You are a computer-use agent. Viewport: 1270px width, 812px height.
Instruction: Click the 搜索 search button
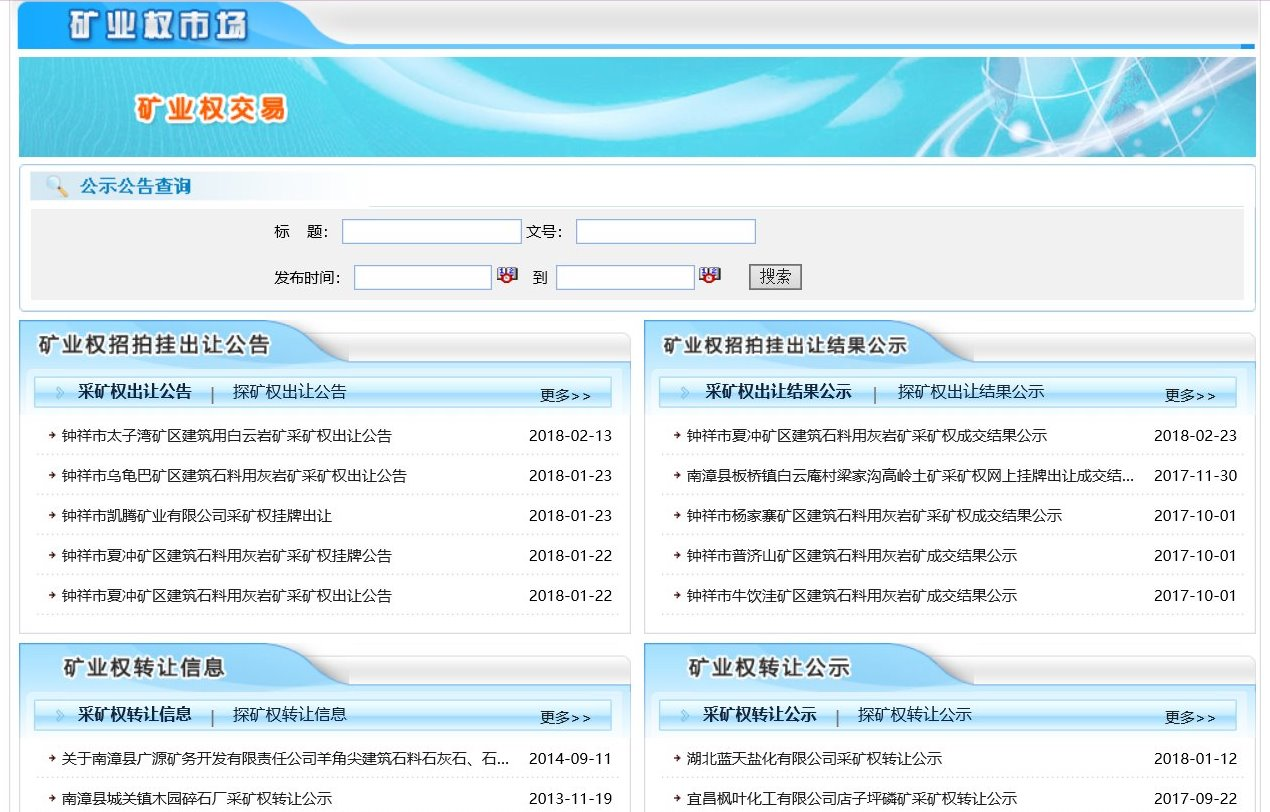click(775, 277)
